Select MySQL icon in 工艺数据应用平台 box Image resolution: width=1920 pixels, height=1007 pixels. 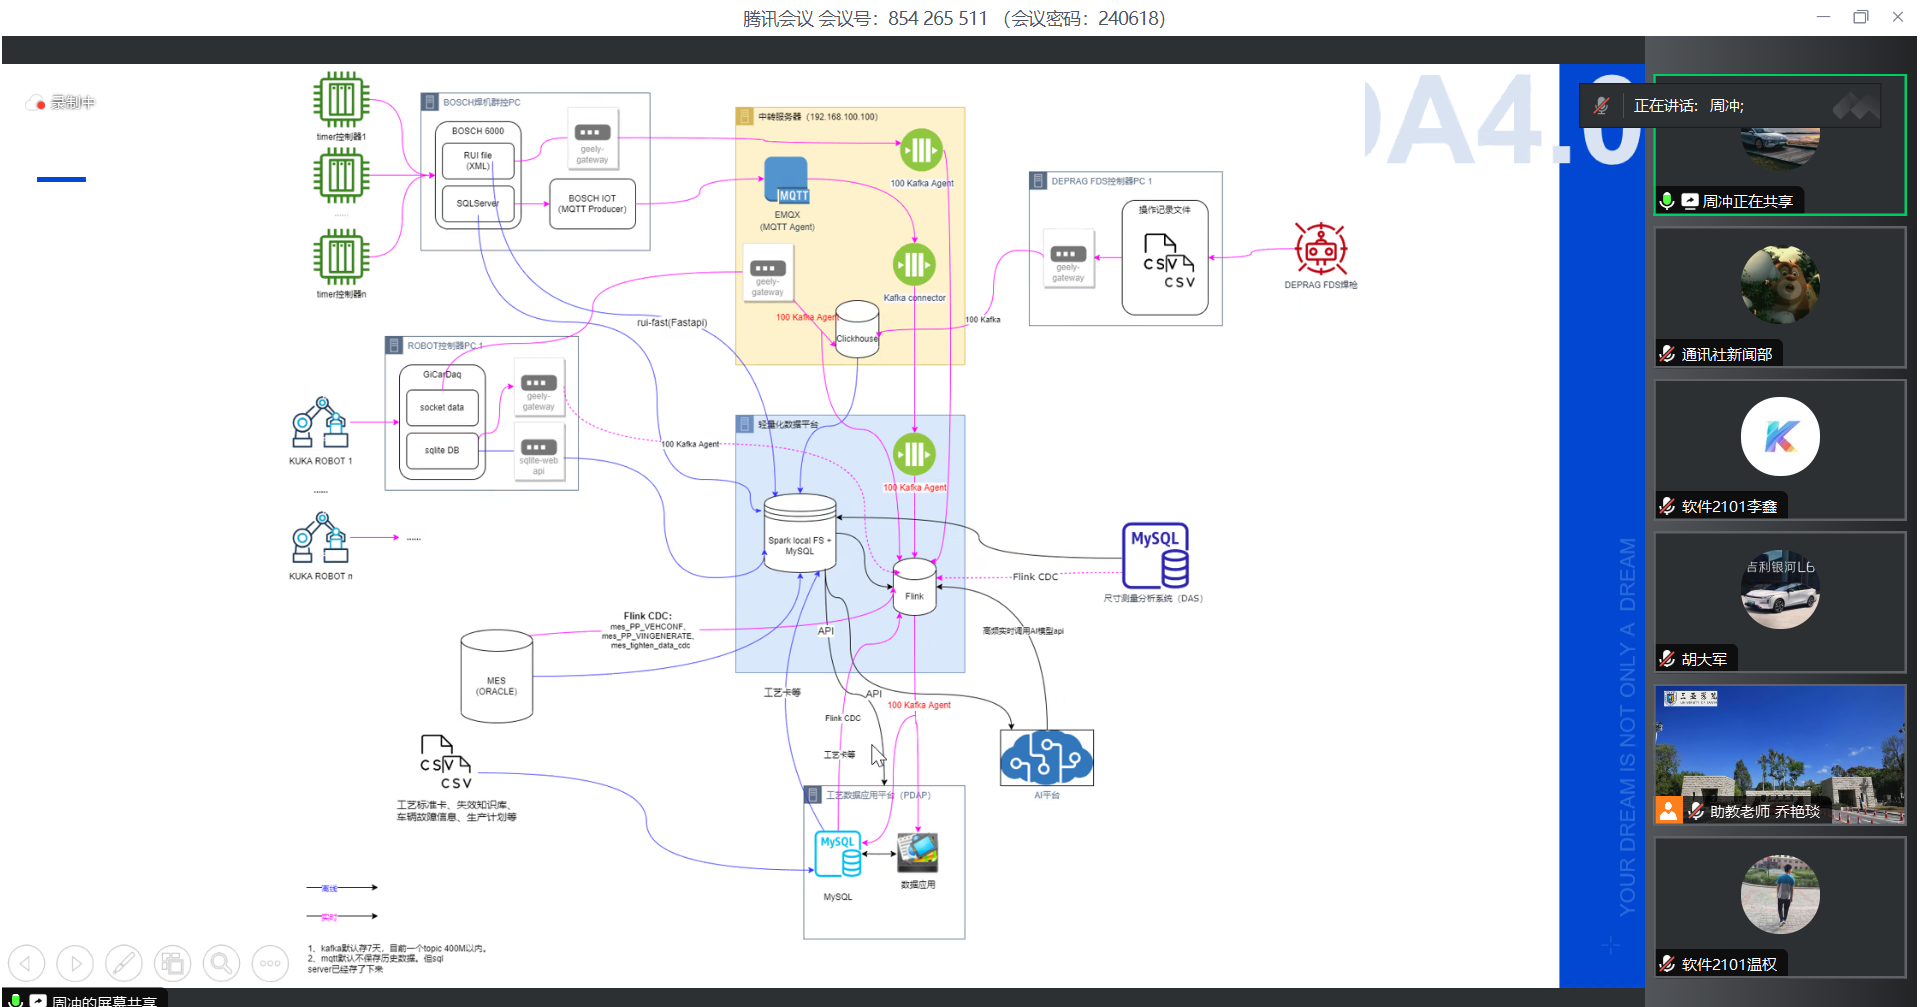838,855
